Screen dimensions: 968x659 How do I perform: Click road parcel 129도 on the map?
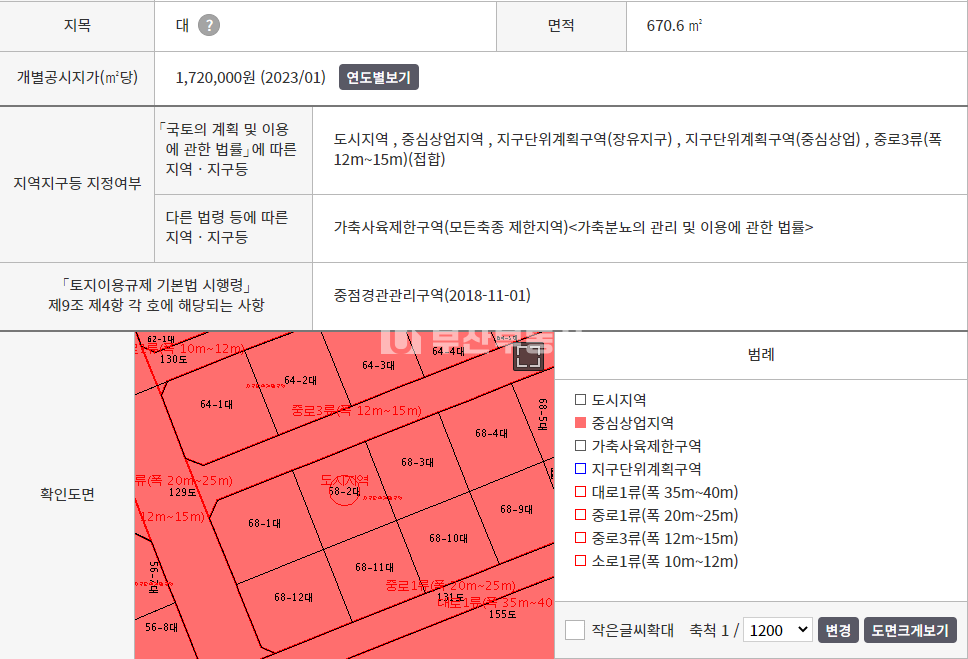tap(183, 492)
